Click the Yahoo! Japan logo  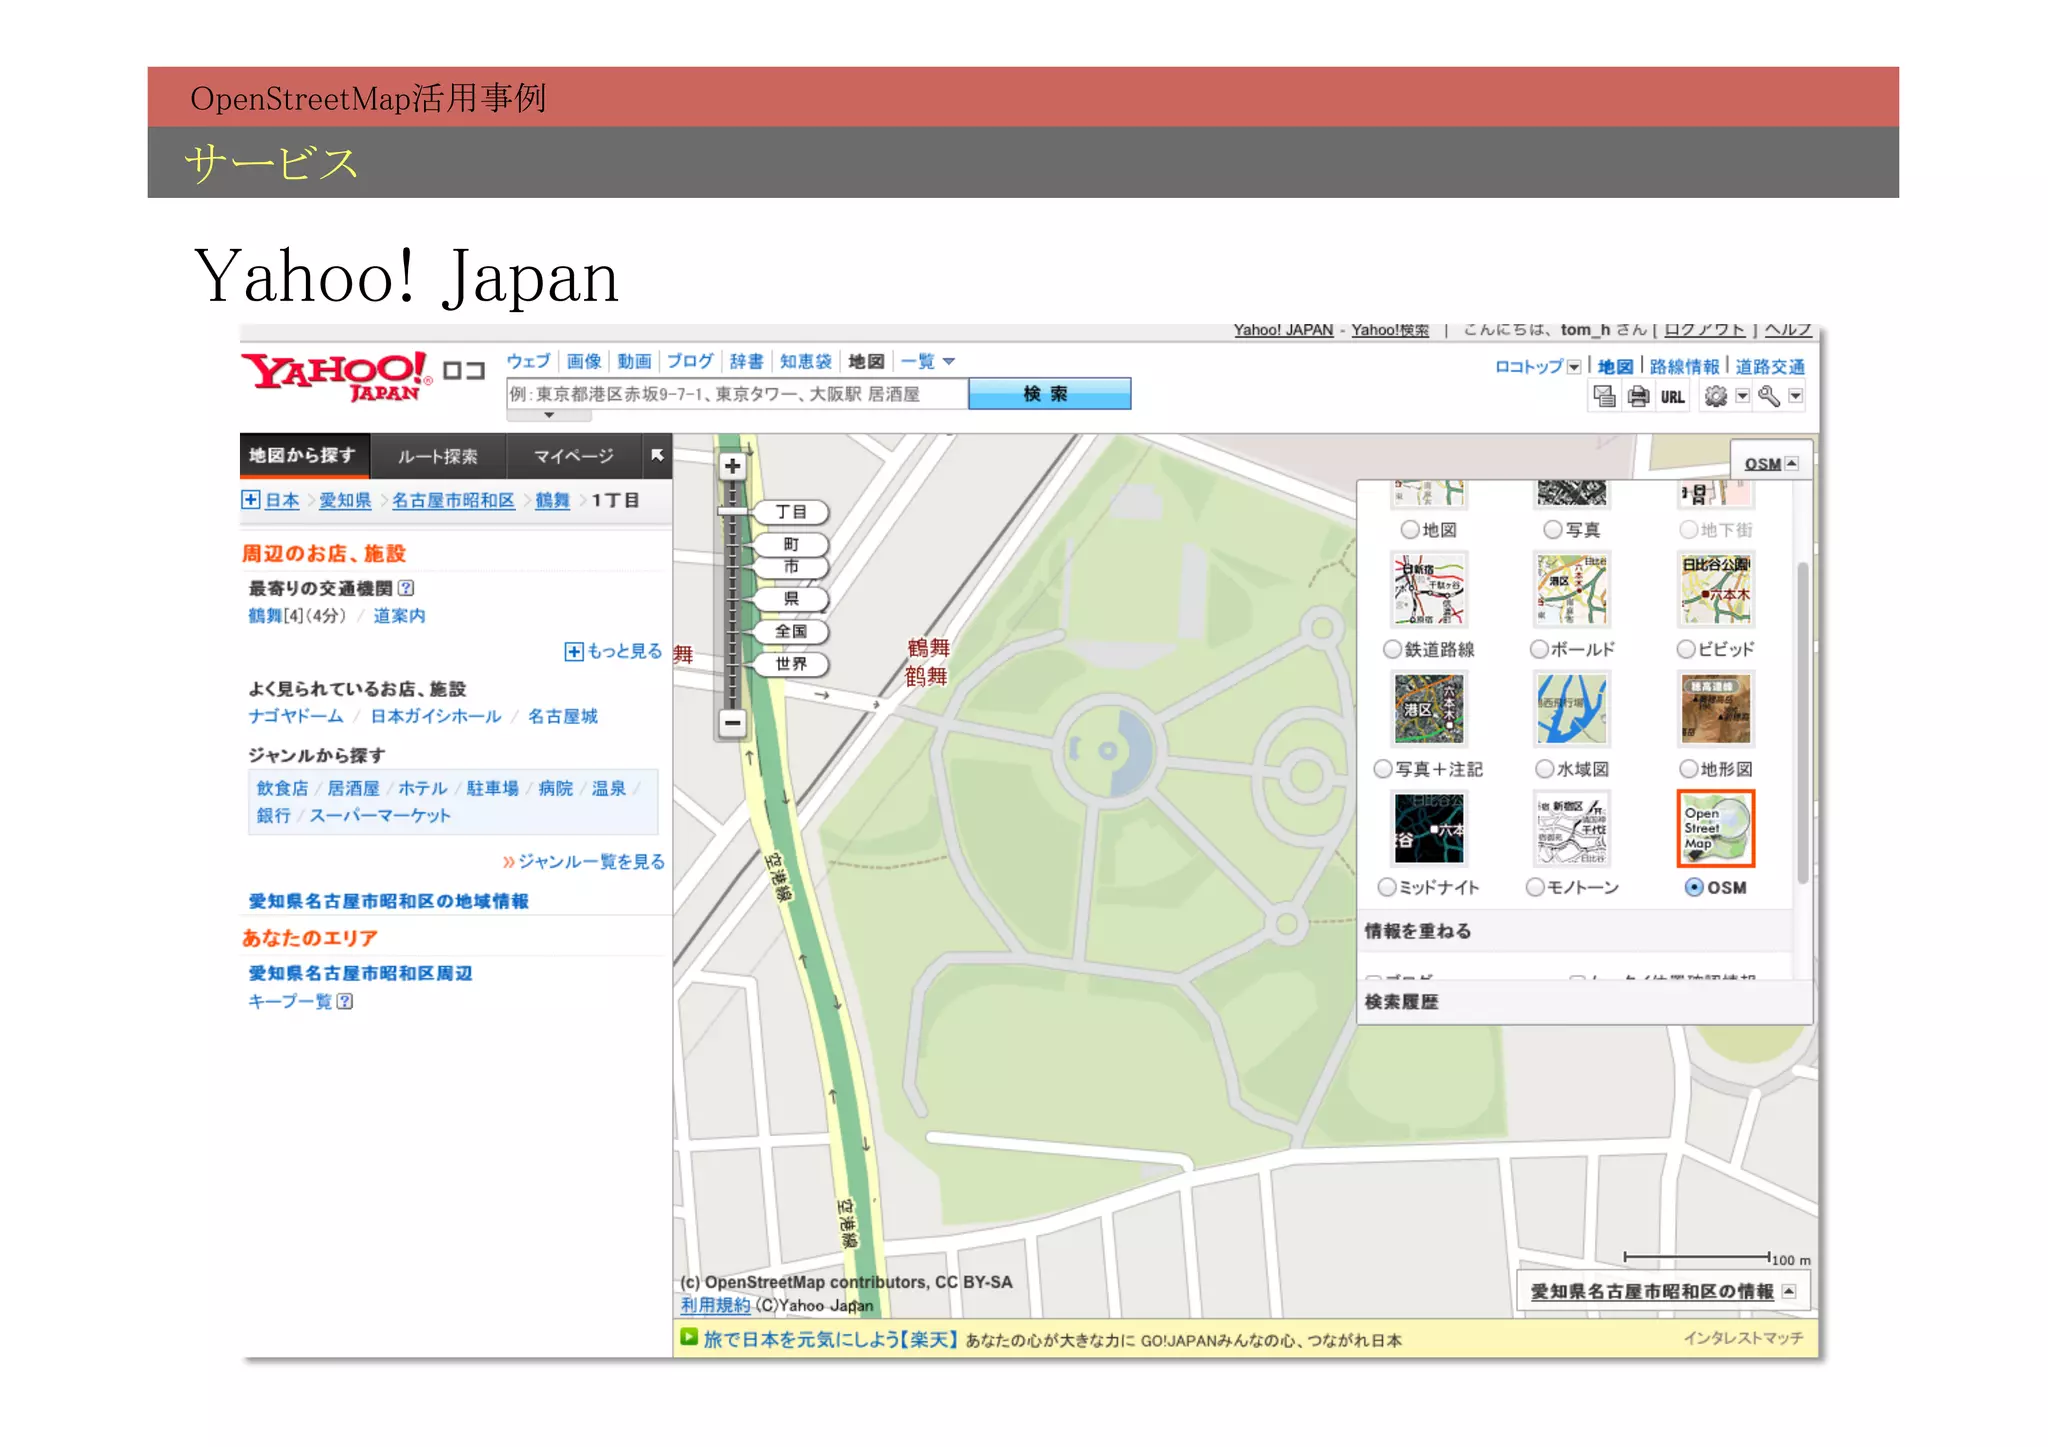point(336,376)
